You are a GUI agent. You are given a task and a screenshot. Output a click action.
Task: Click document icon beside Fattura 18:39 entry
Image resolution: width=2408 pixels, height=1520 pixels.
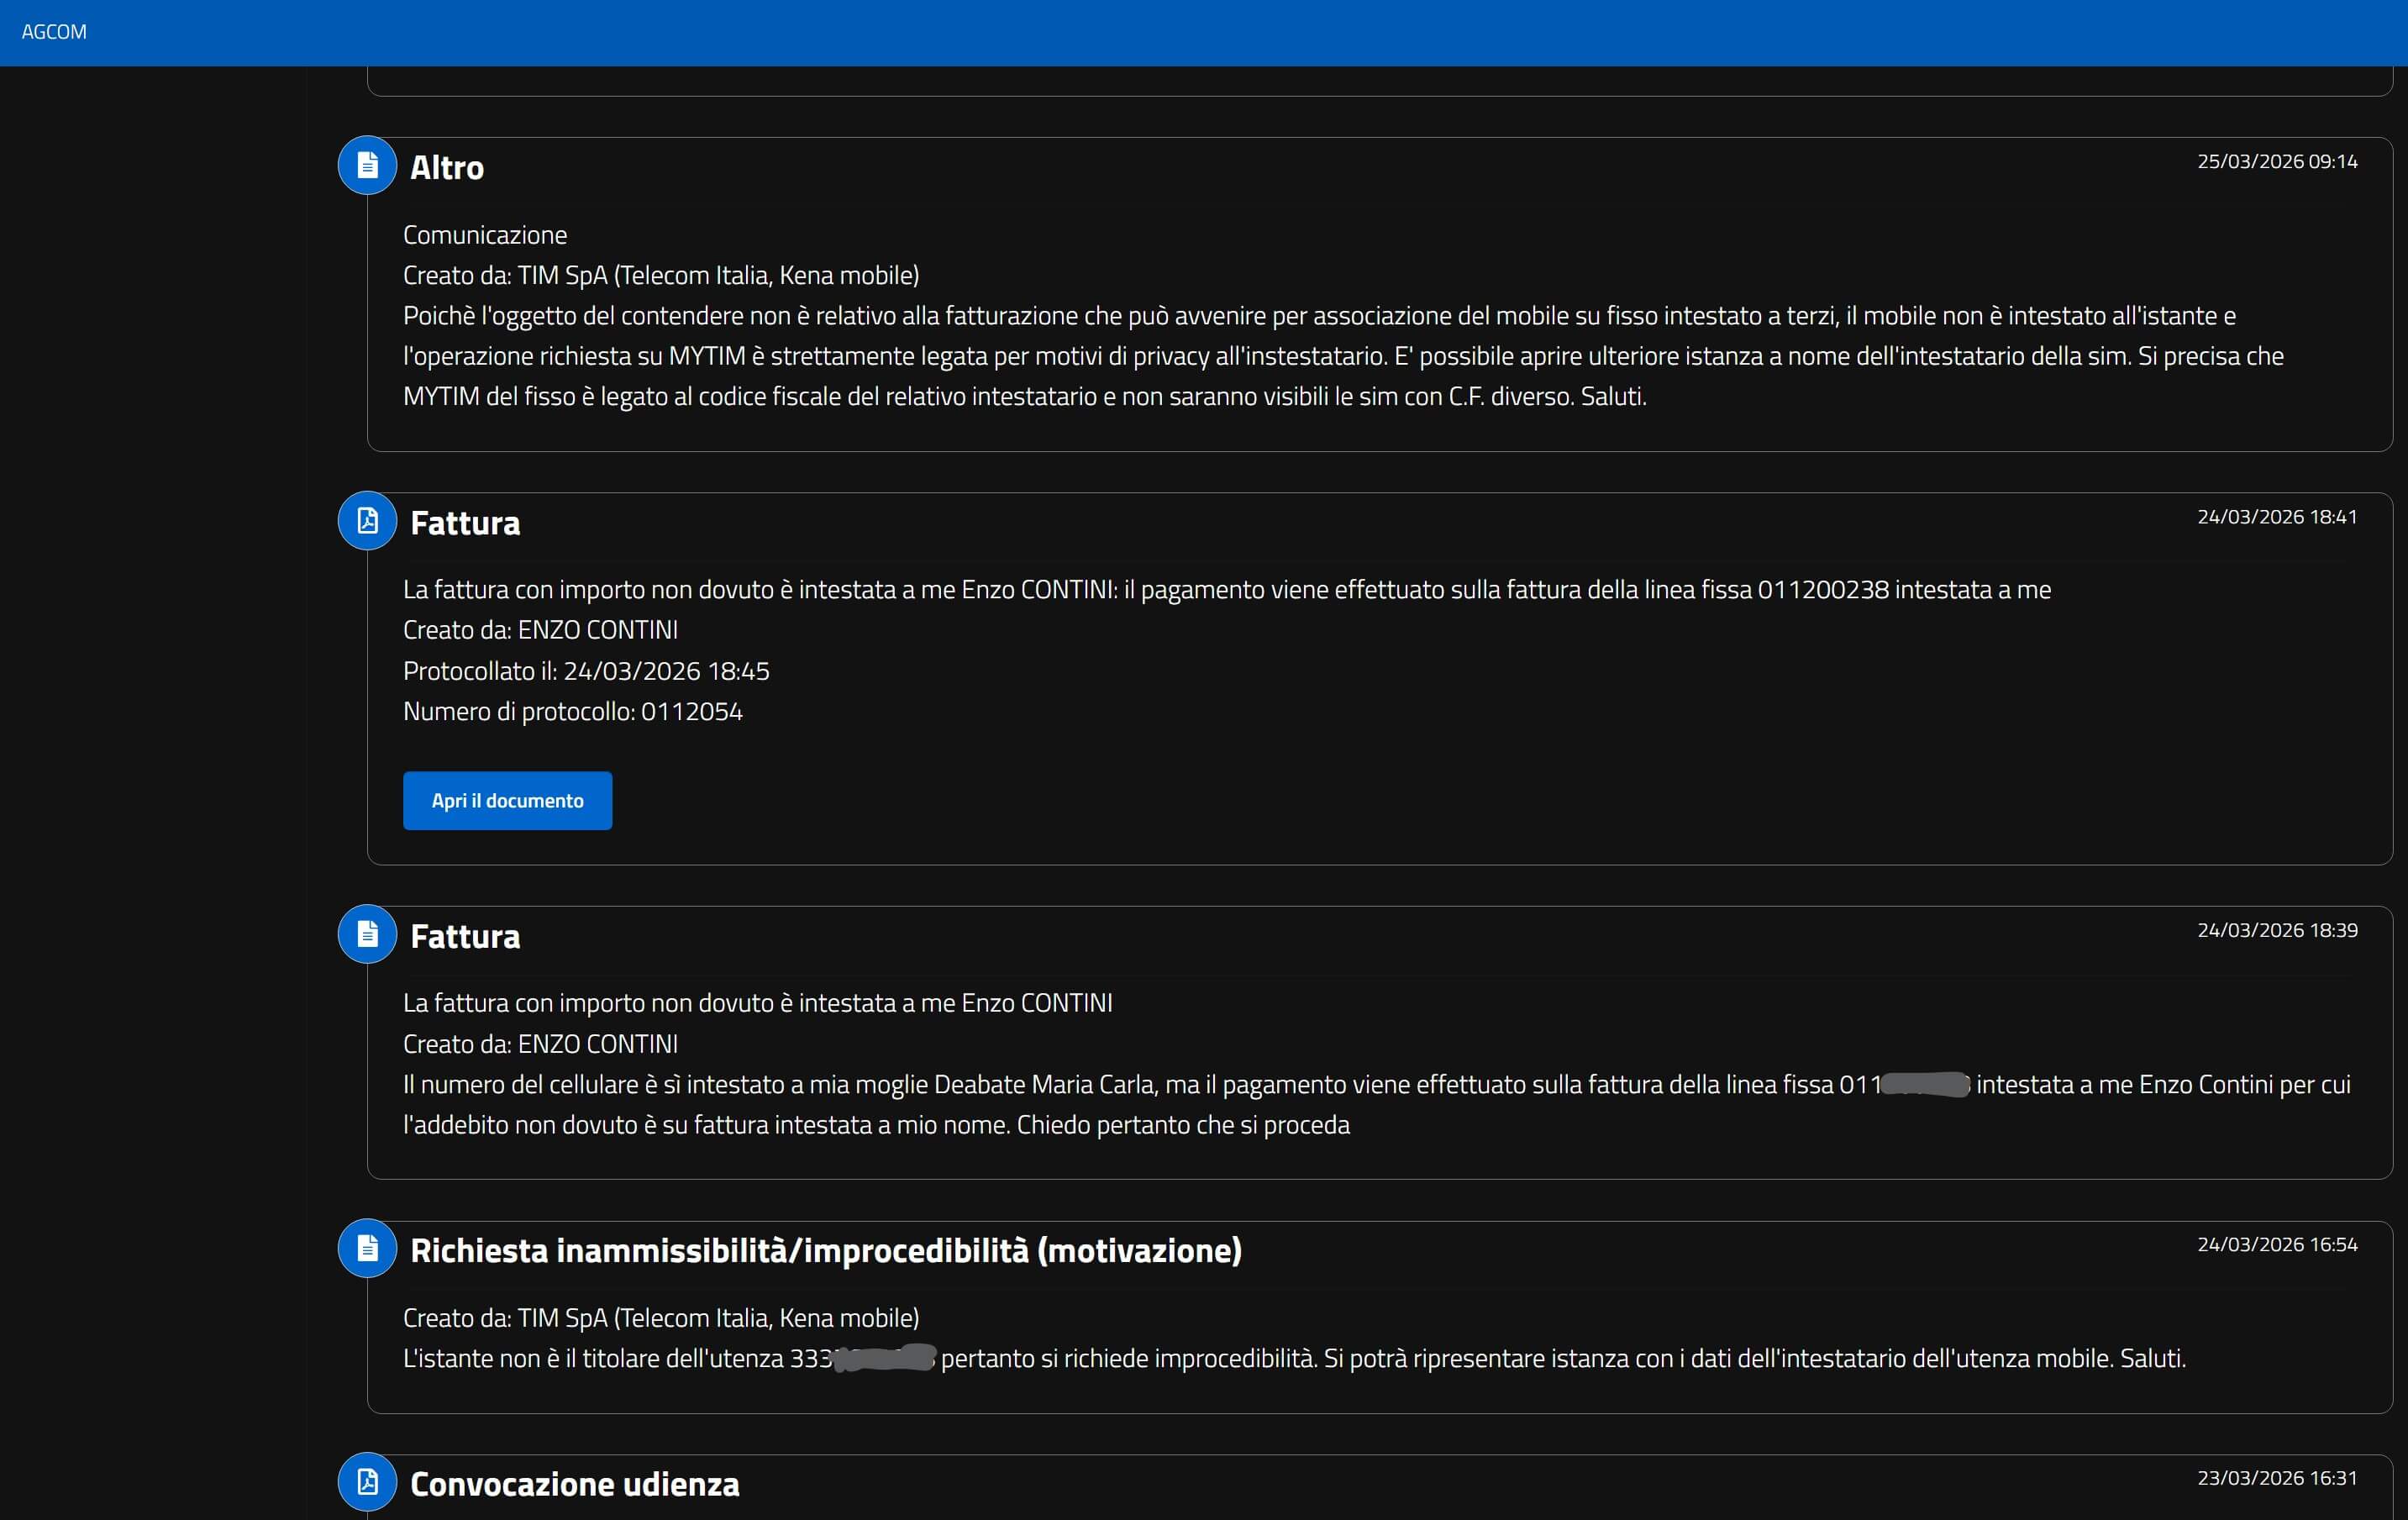[367, 934]
